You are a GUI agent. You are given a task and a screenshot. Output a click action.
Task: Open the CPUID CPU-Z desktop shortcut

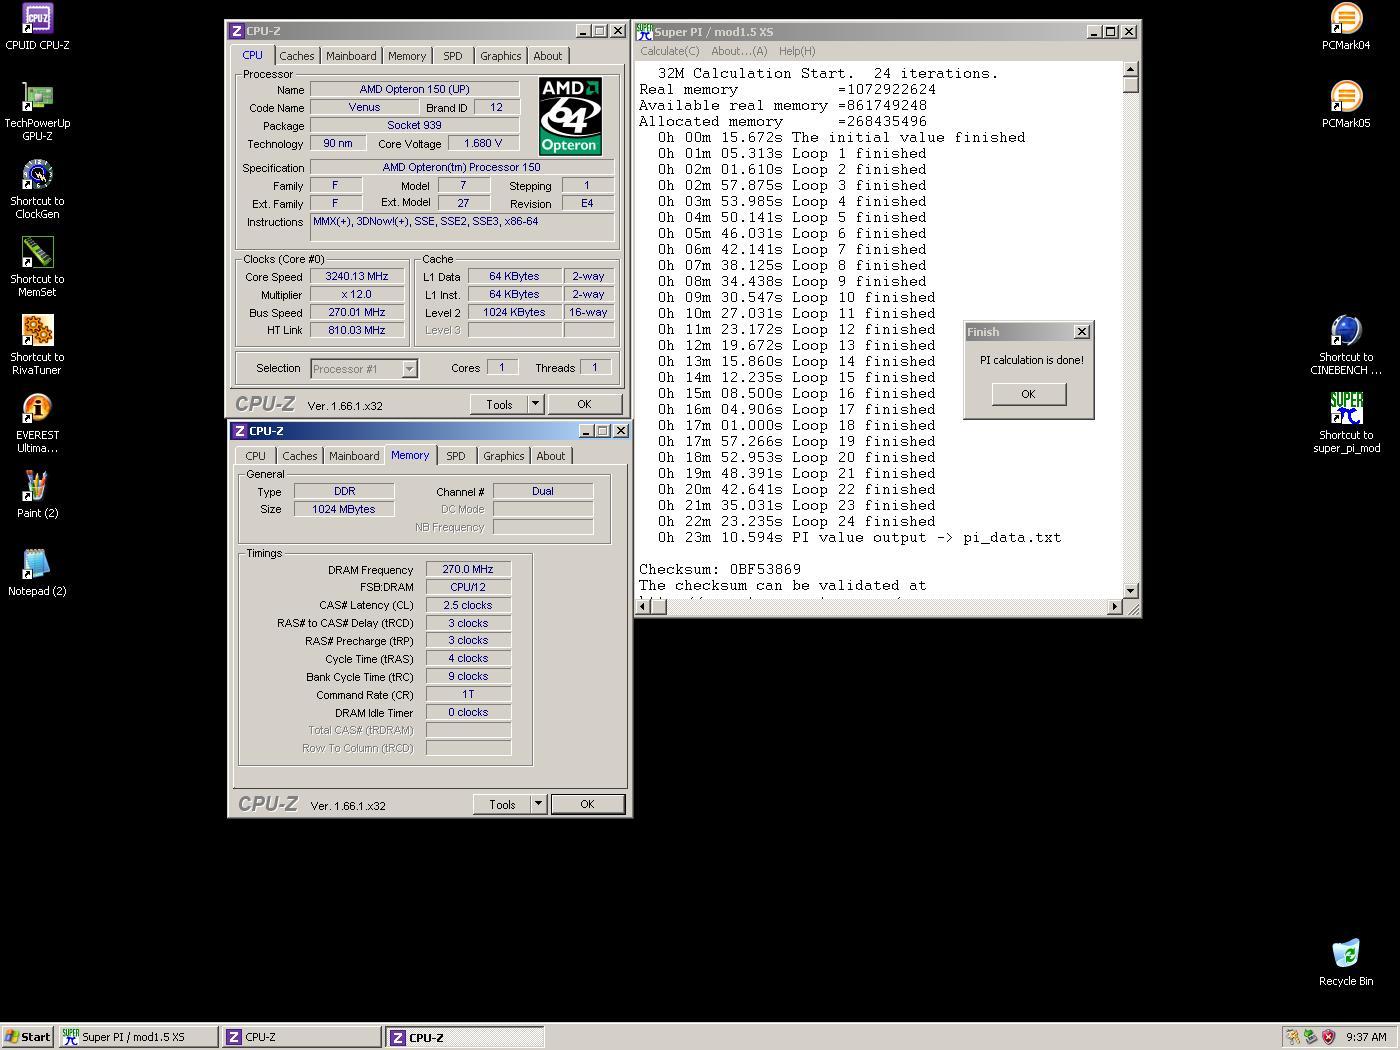[x=37, y=19]
